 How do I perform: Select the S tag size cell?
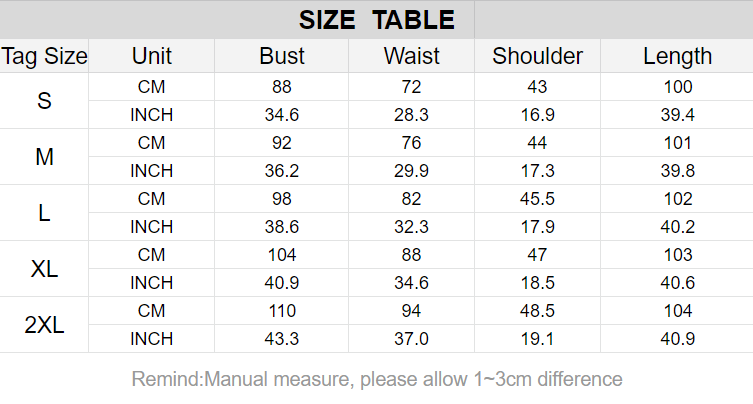click(x=44, y=101)
